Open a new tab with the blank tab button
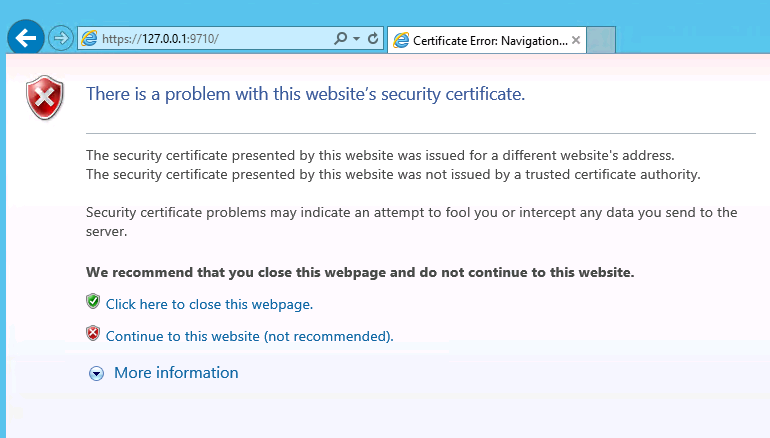This screenshot has width=770, height=438. click(x=601, y=40)
